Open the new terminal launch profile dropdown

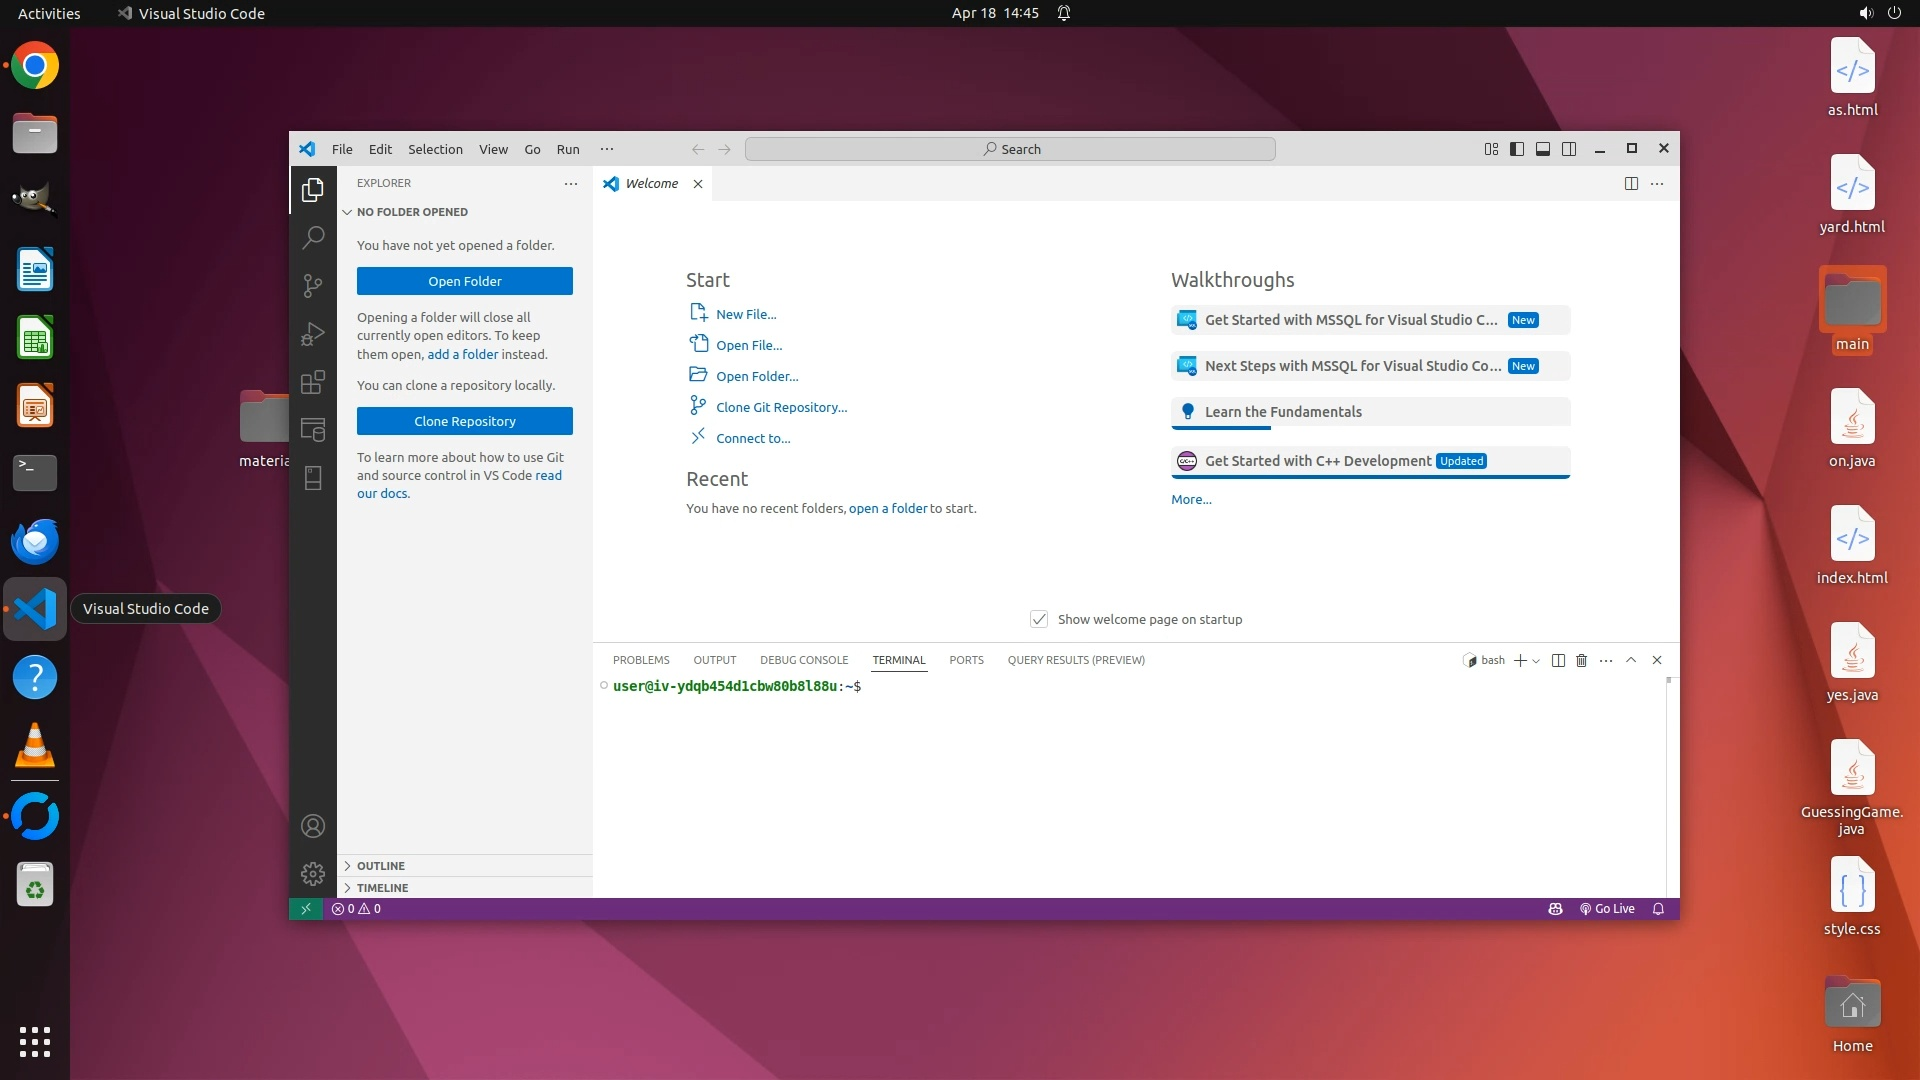pyautogui.click(x=1537, y=661)
